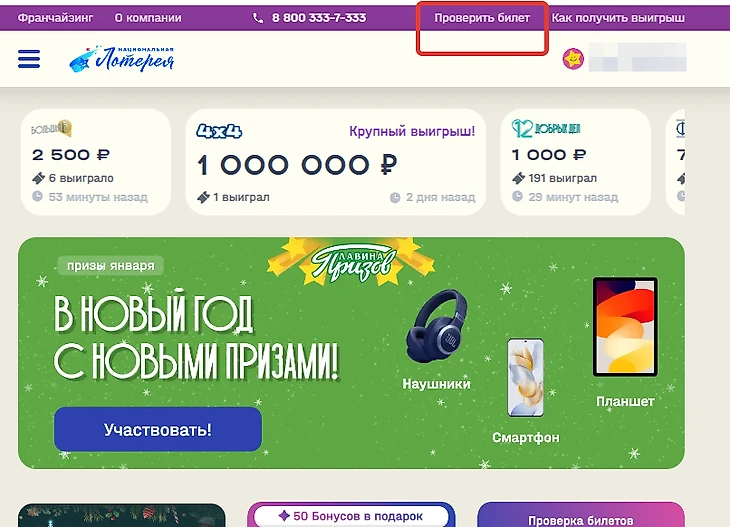Open Как получить выигрыш link
Viewport: 730px width, 527px height.
coord(618,18)
